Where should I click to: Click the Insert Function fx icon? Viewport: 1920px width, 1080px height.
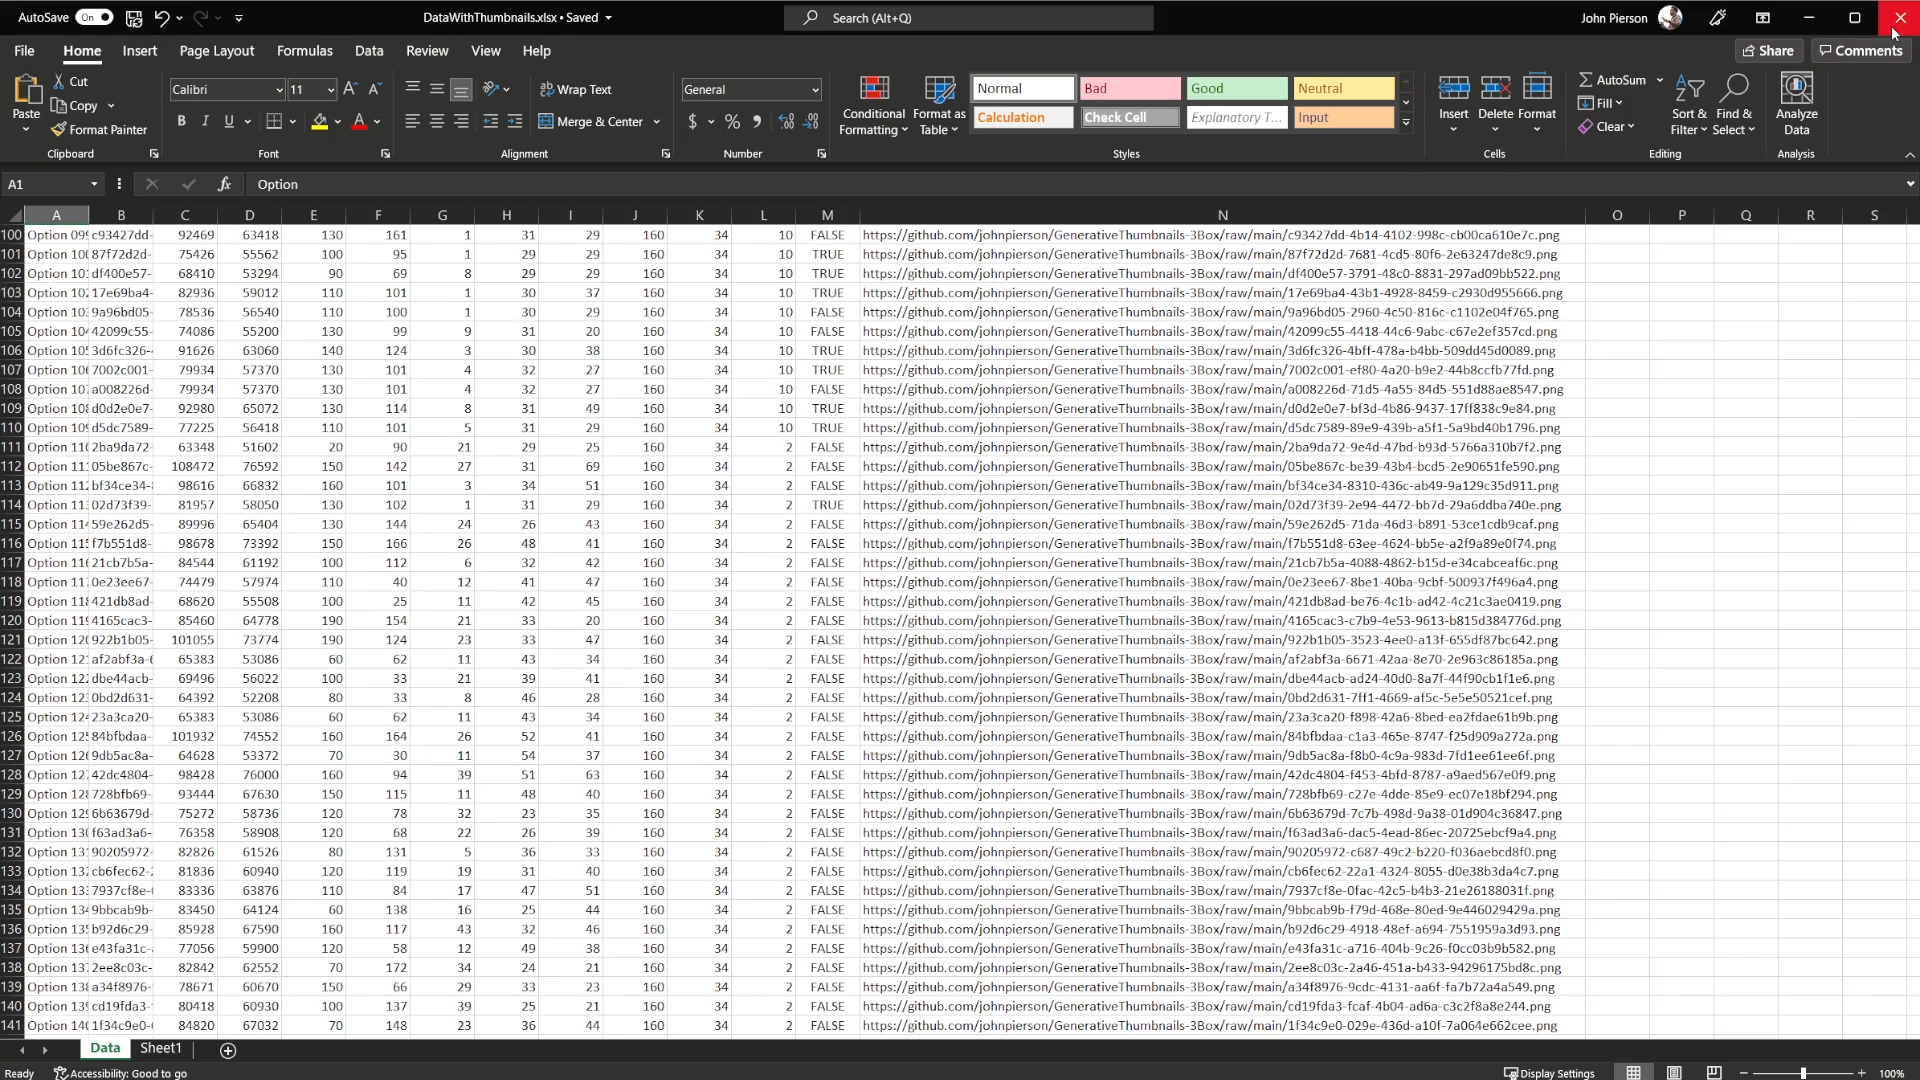[x=224, y=184]
